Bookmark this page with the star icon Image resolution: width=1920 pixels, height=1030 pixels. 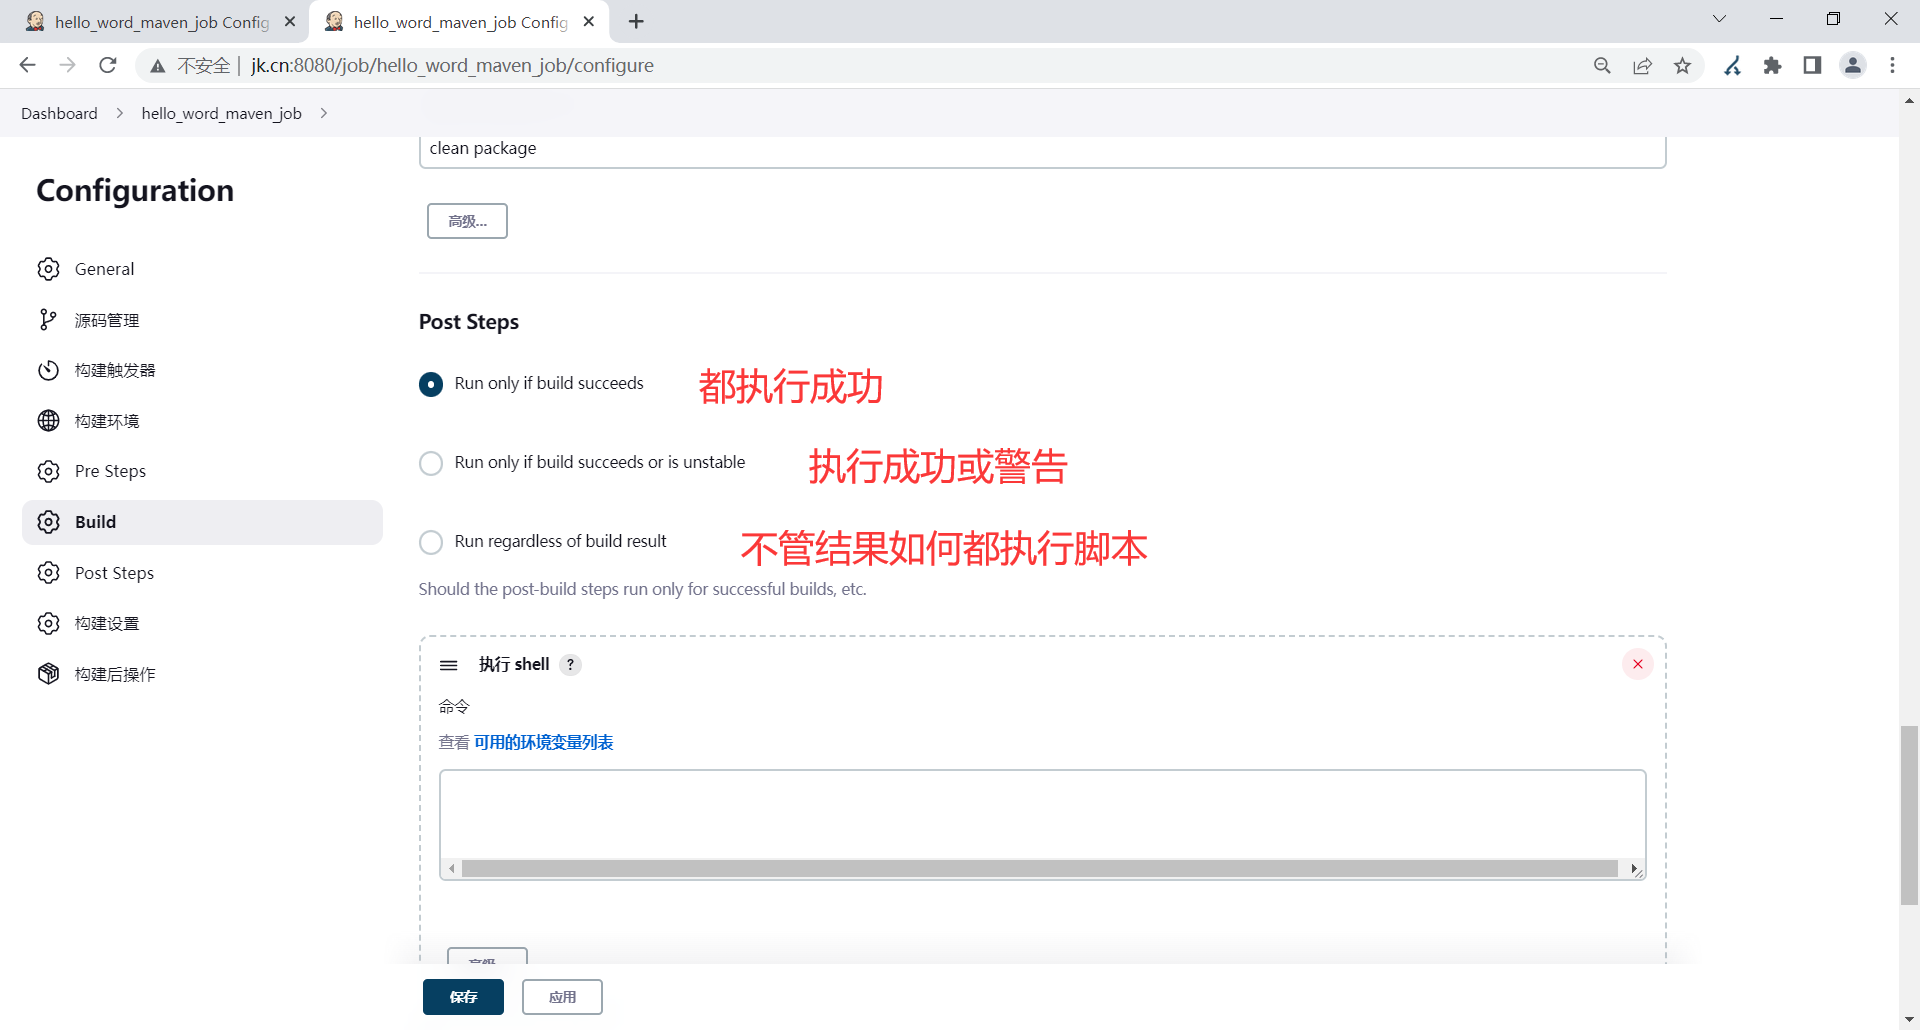1683,65
